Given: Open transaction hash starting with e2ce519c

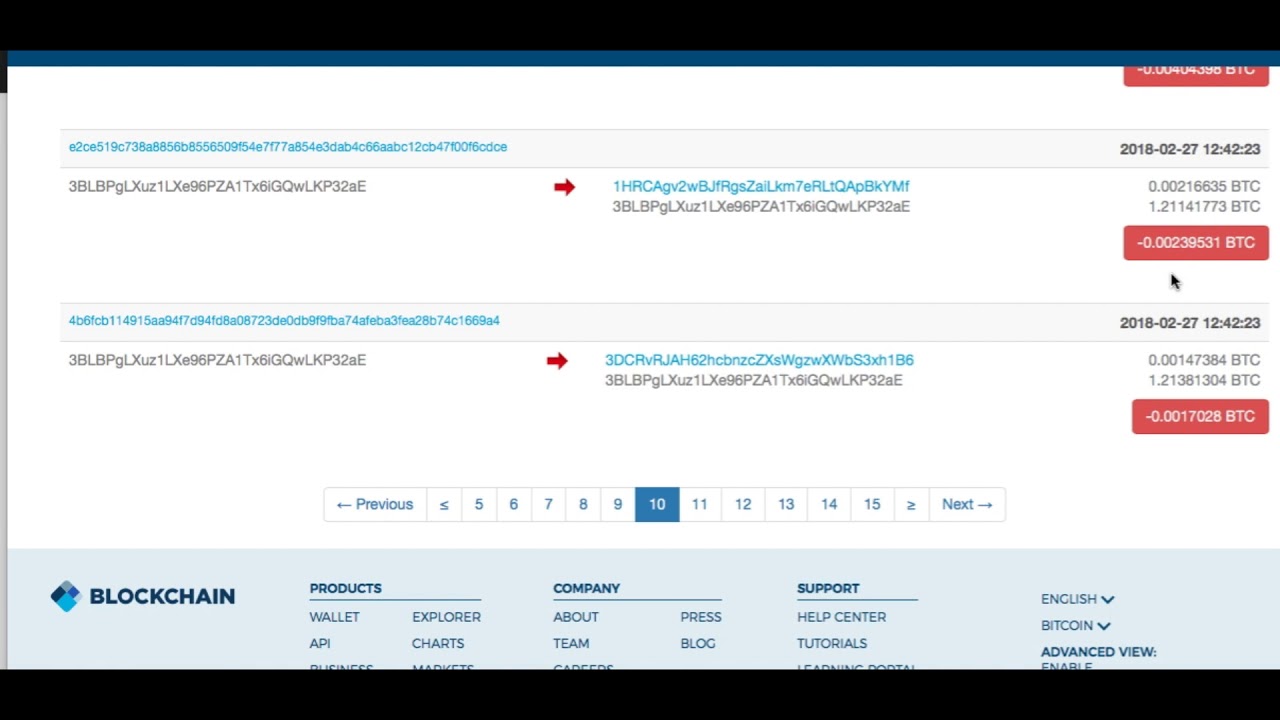Looking at the screenshot, I should pos(288,147).
